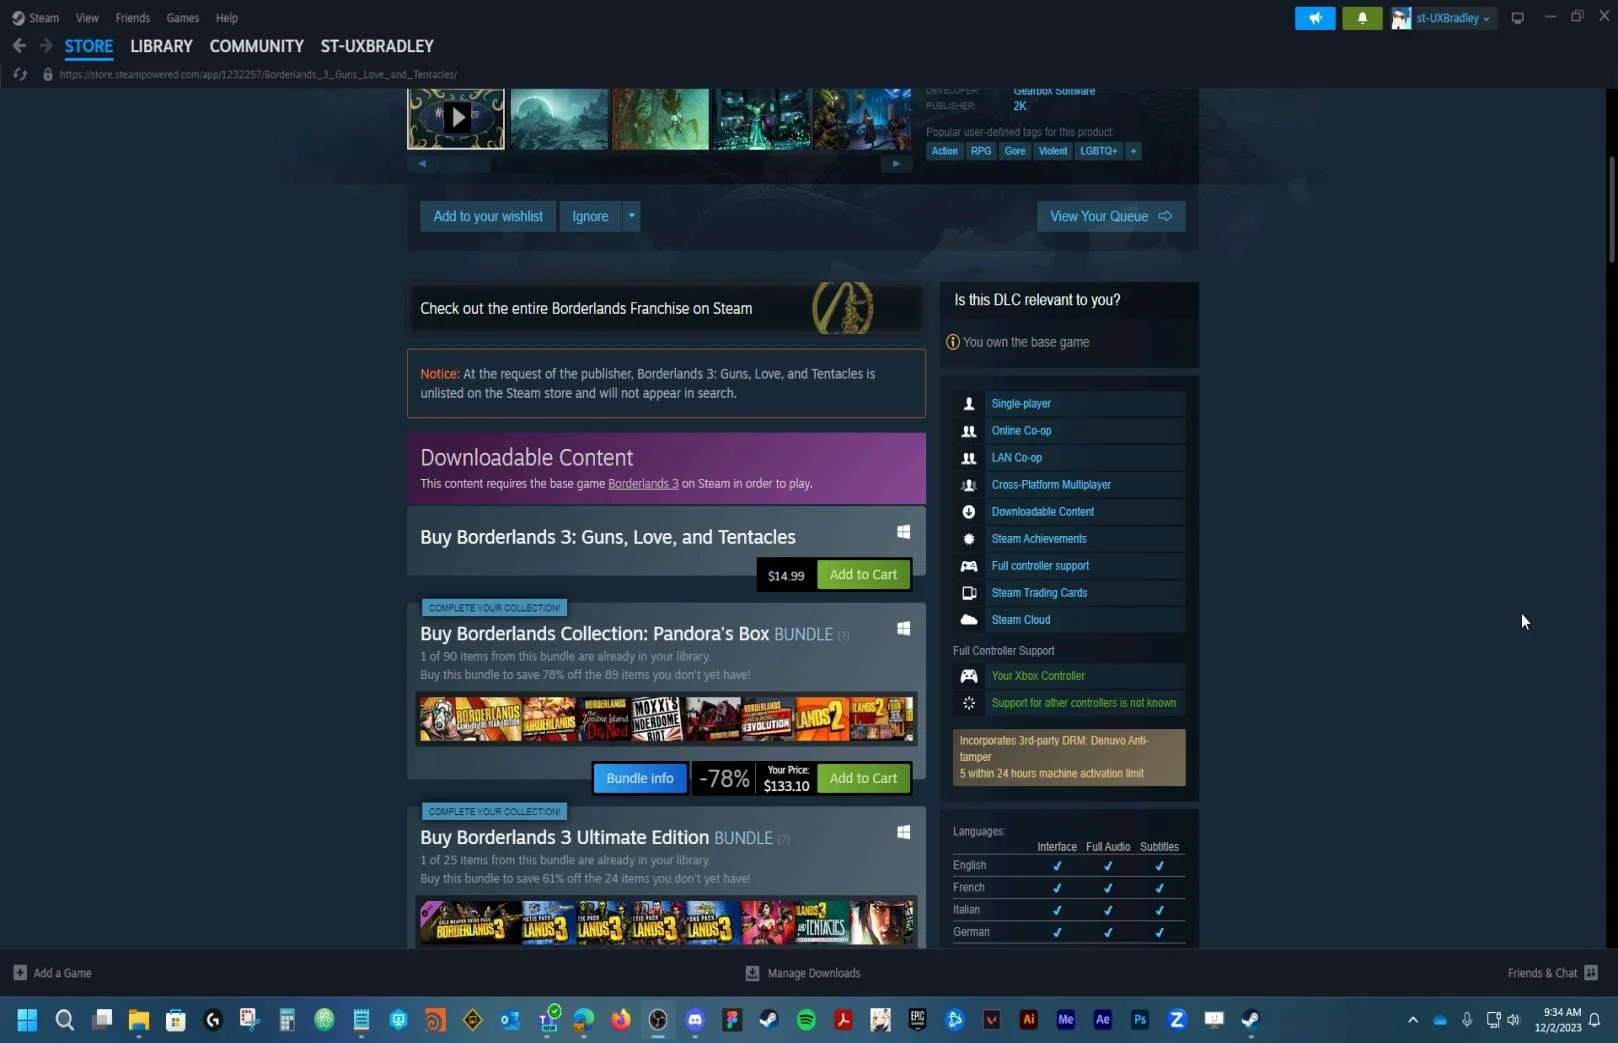Viewport: 1618px width, 1043px height.
Task: Open View Your Queue
Action: 1111,216
